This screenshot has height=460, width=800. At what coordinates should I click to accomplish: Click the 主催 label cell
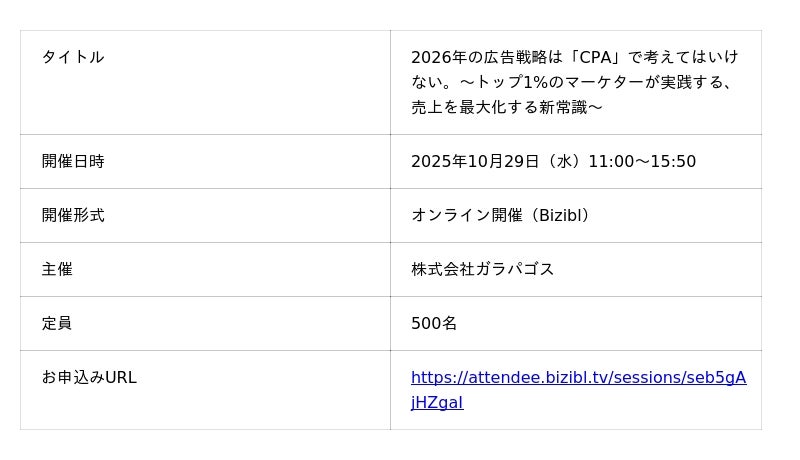(x=57, y=269)
